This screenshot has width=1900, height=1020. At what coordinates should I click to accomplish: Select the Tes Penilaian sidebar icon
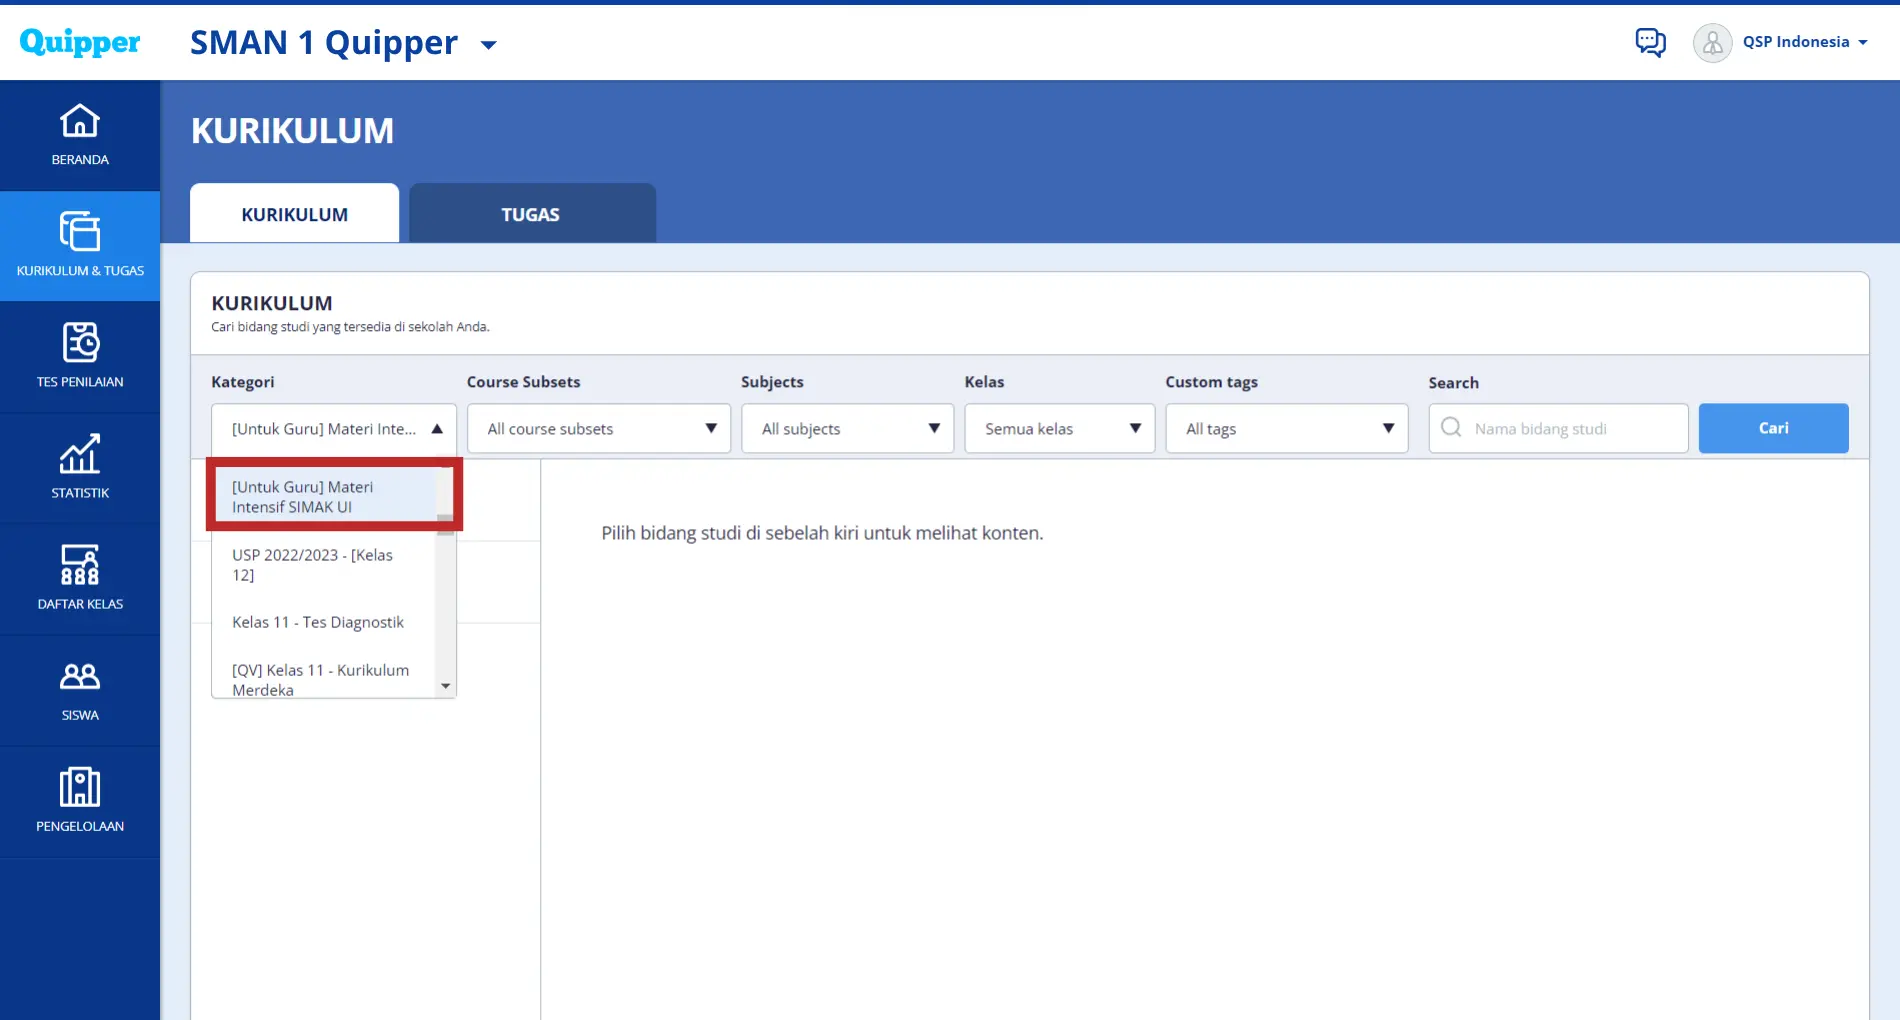click(80, 344)
